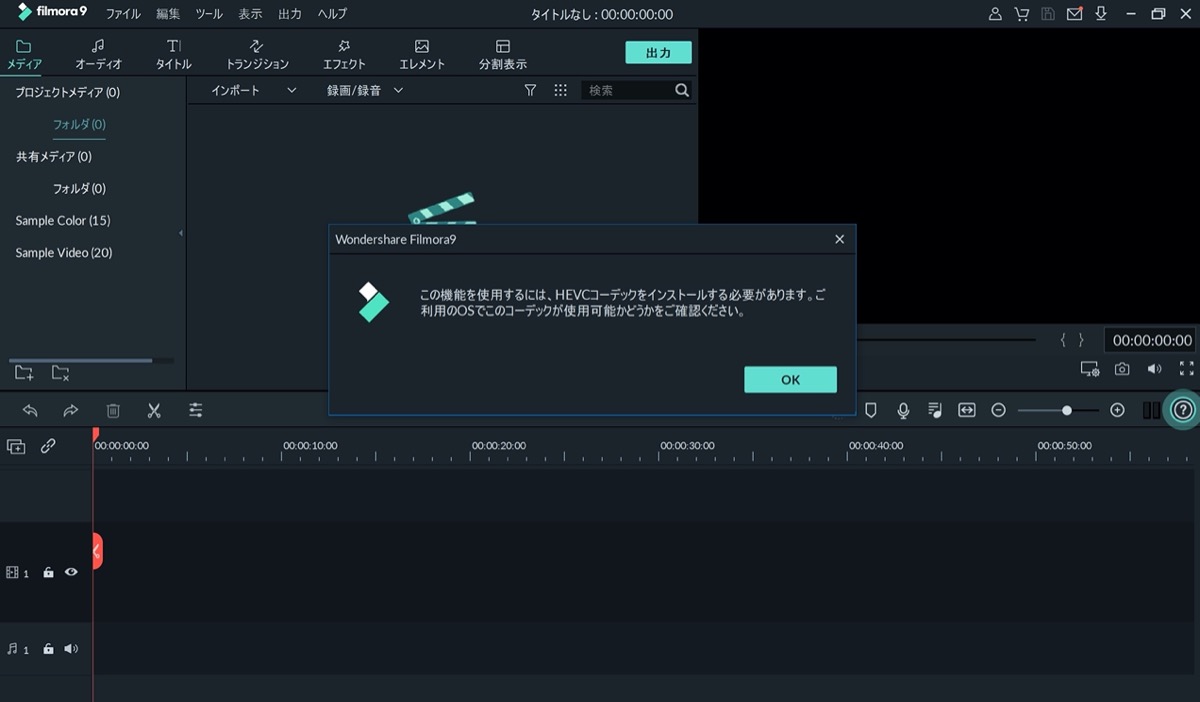Screen dimensions: 1200x702
Task: Open the help question mark button
Action: pyautogui.click(x=1183, y=410)
